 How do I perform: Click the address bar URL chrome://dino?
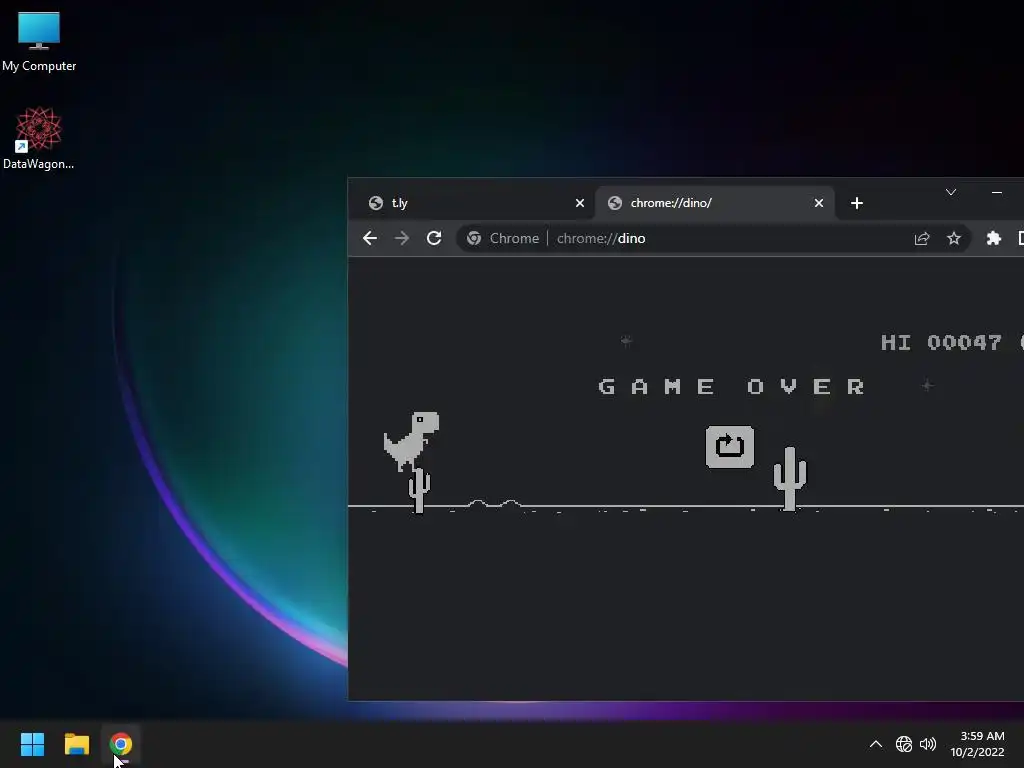point(601,238)
